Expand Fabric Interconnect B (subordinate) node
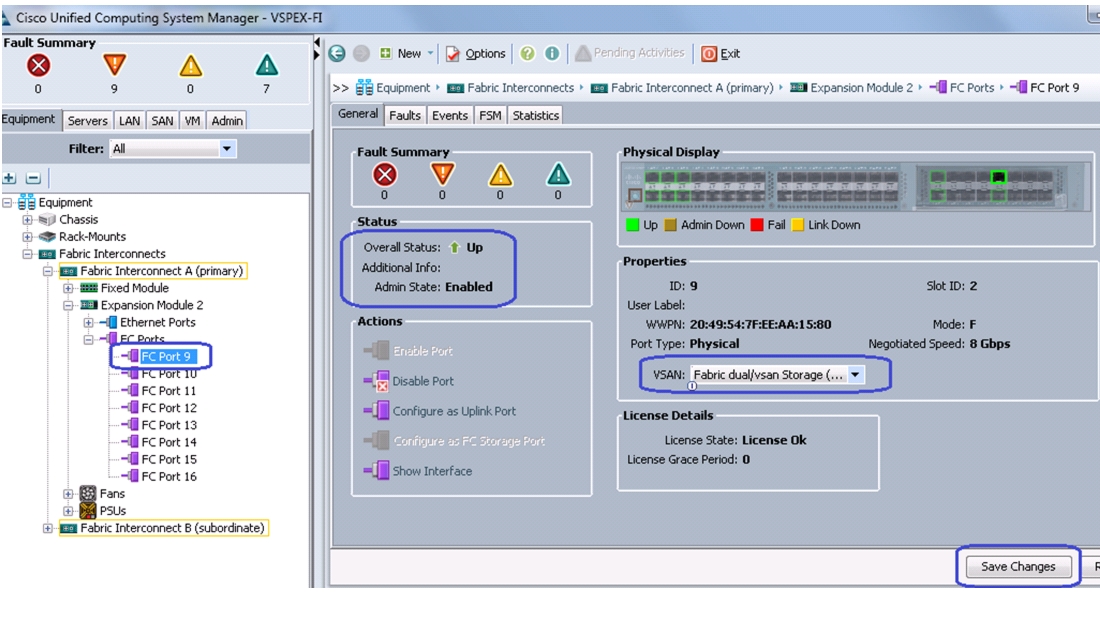 point(48,528)
